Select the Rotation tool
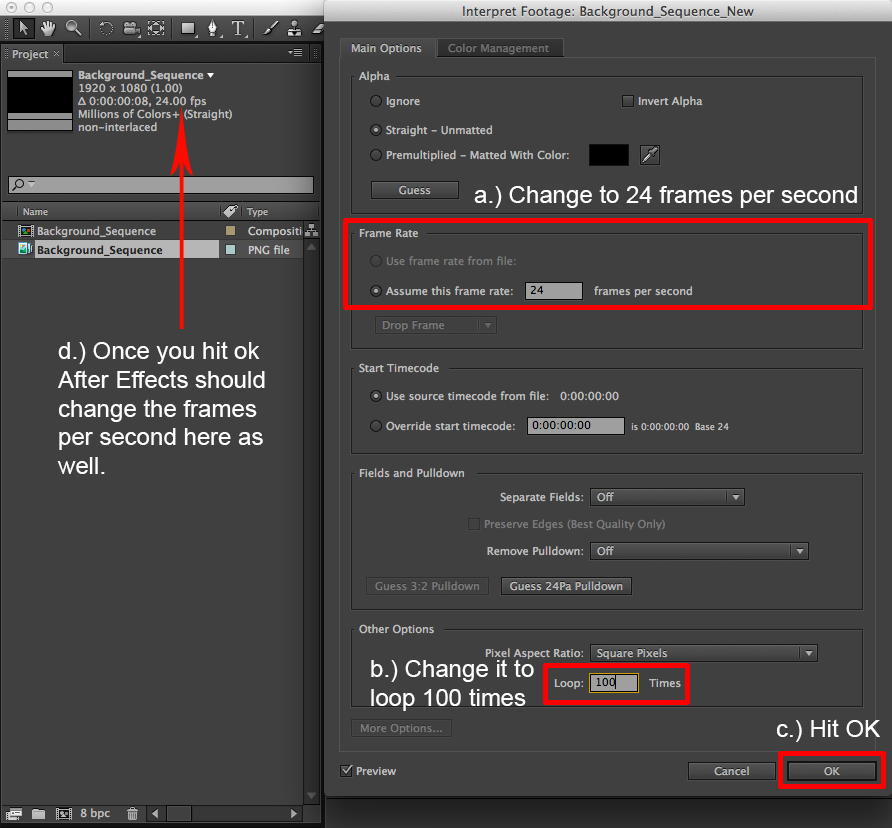892x828 pixels. click(x=106, y=28)
